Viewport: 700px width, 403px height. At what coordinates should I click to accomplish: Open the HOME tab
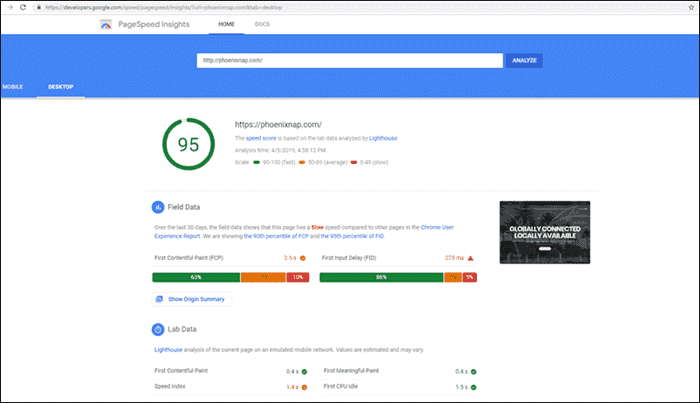click(226, 24)
